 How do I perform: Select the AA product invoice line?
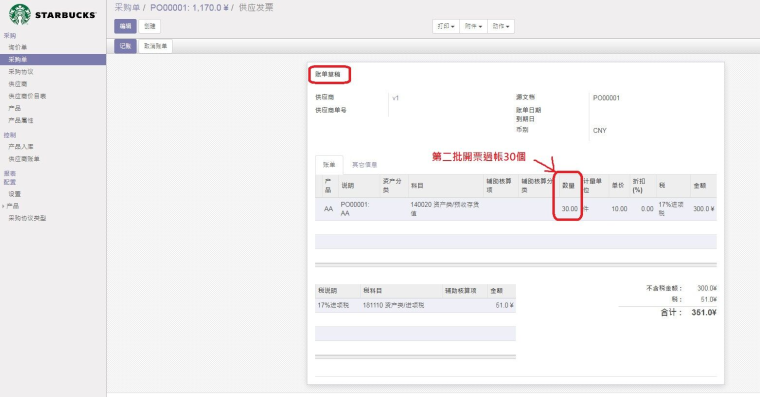pos(516,209)
